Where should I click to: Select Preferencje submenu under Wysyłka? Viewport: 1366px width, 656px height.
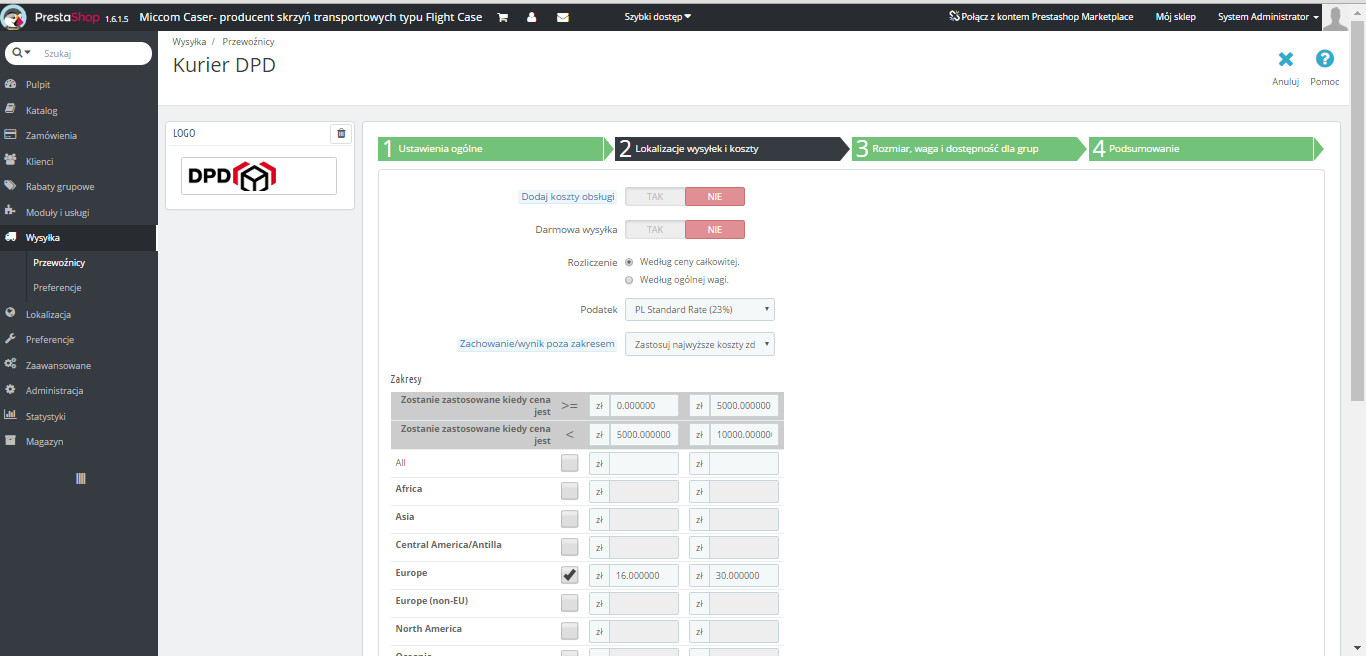57,288
